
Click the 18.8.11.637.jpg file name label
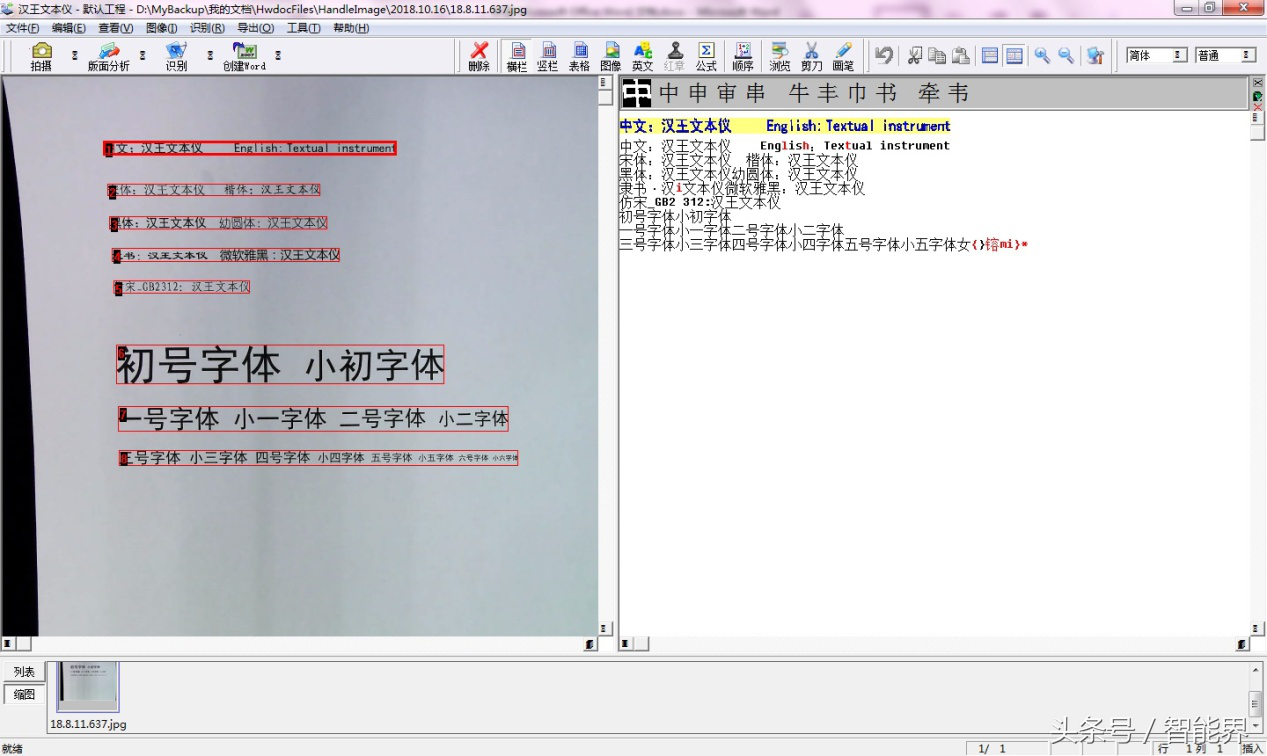(x=89, y=724)
